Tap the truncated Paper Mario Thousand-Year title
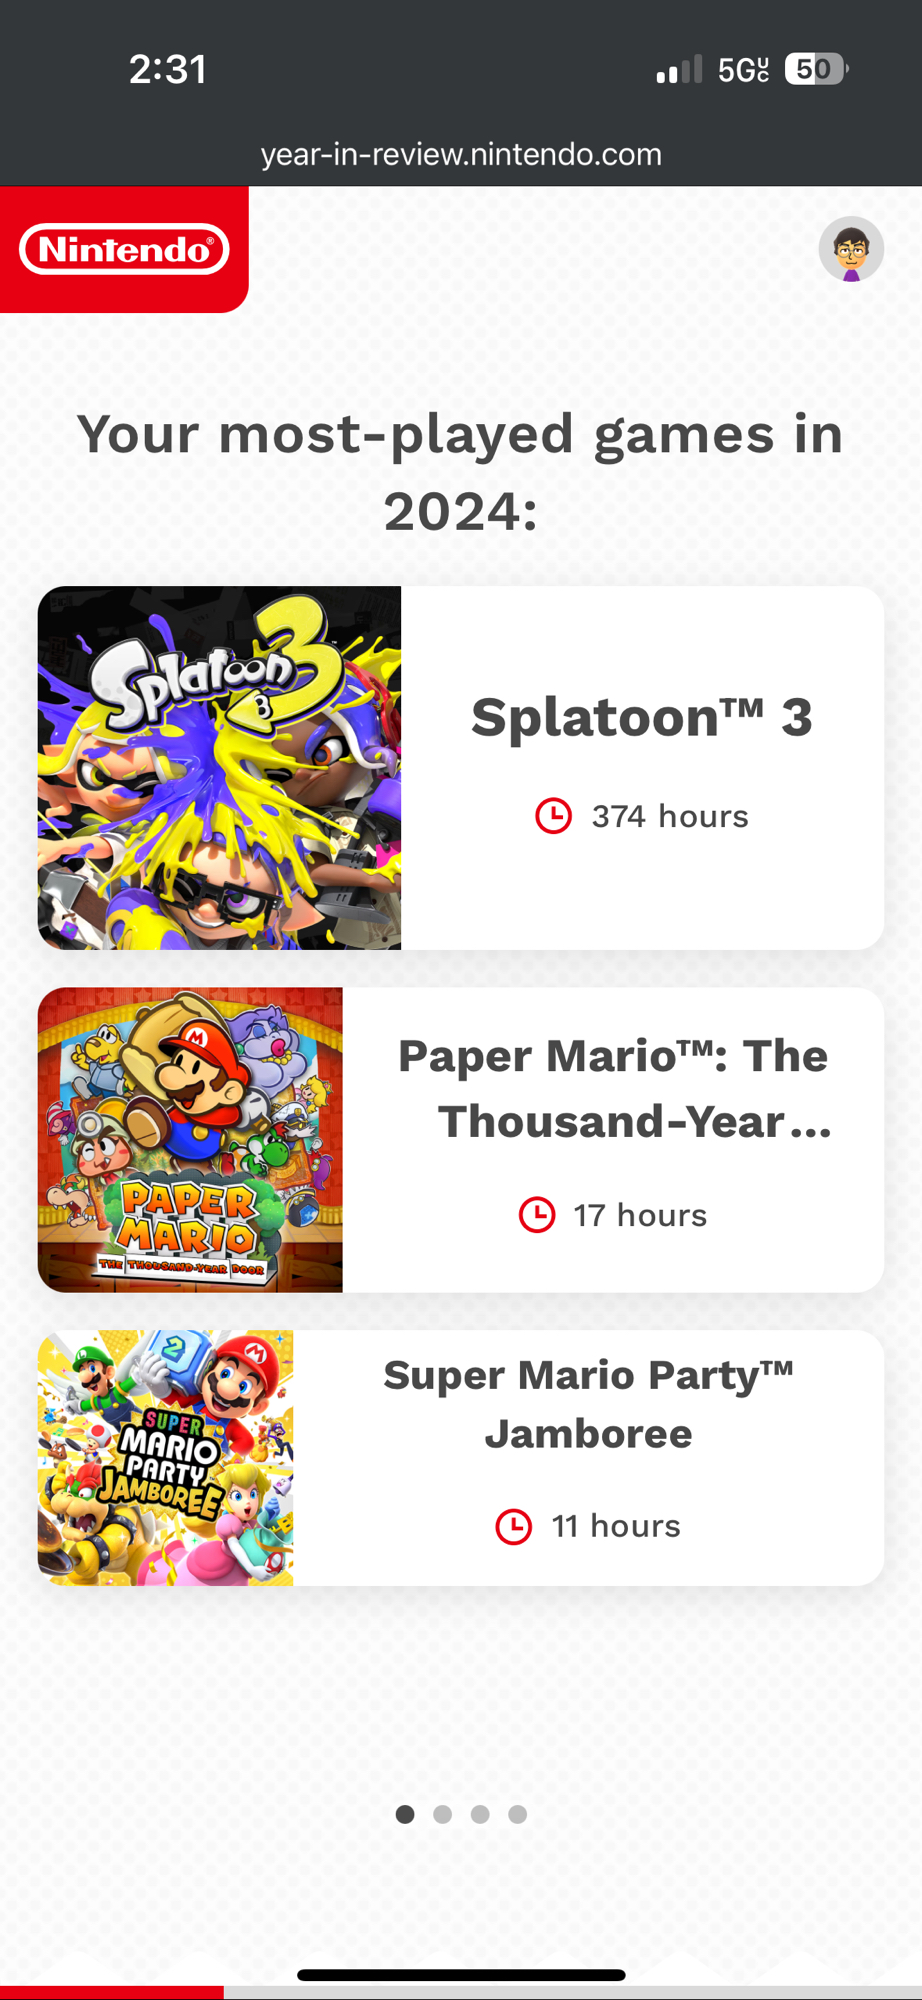 coord(614,1088)
